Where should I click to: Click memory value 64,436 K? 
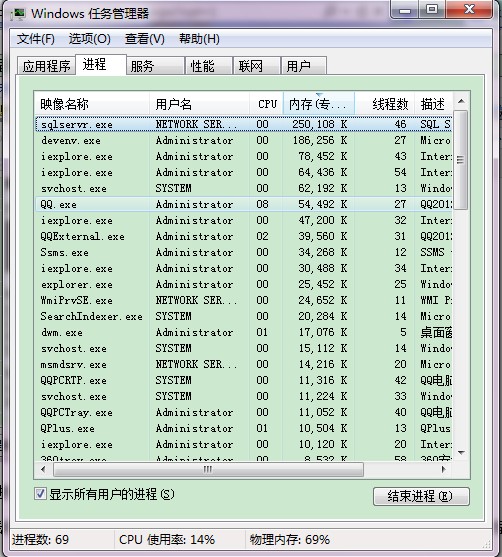point(323,172)
